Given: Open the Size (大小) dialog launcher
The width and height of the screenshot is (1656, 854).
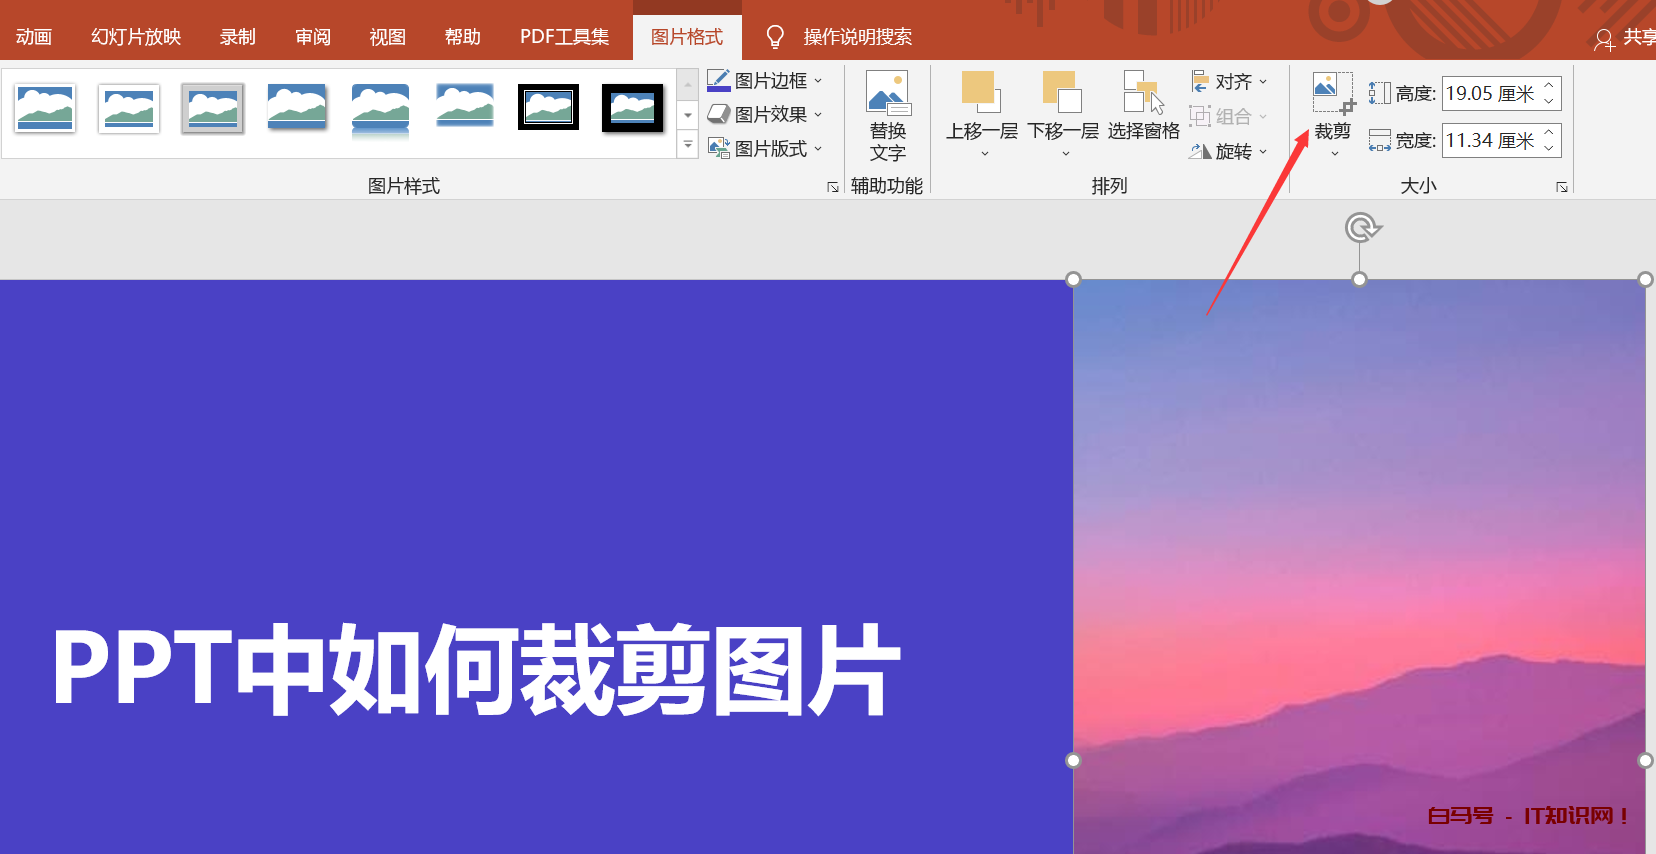Looking at the screenshot, I should coord(1562,187).
